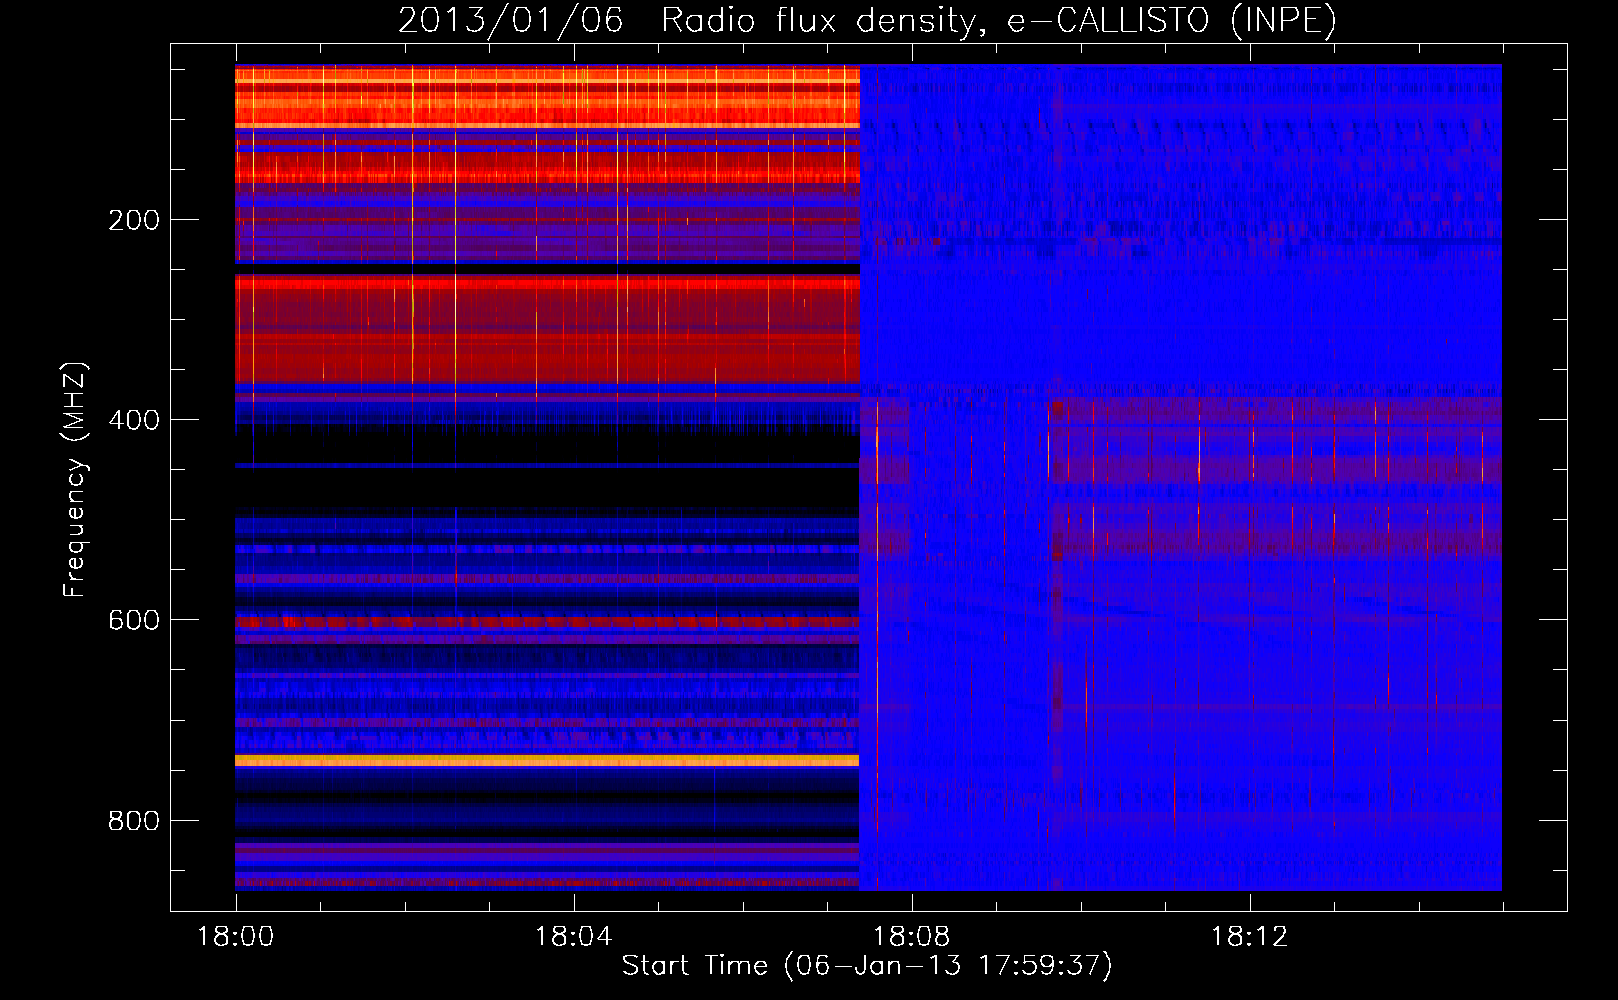Click the 800 frequency tick label
Screen dimensions: 1618x1000
[x=134, y=821]
